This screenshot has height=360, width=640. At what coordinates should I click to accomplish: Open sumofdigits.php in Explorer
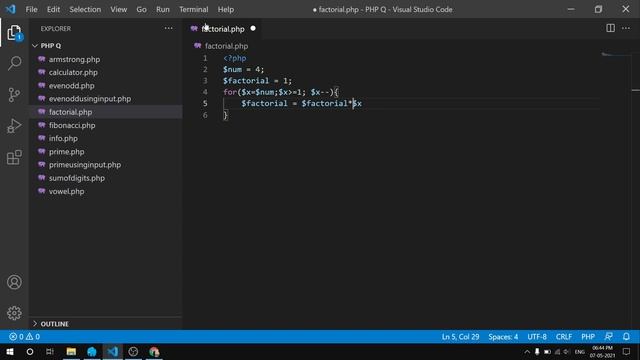click(x=77, y=178)
